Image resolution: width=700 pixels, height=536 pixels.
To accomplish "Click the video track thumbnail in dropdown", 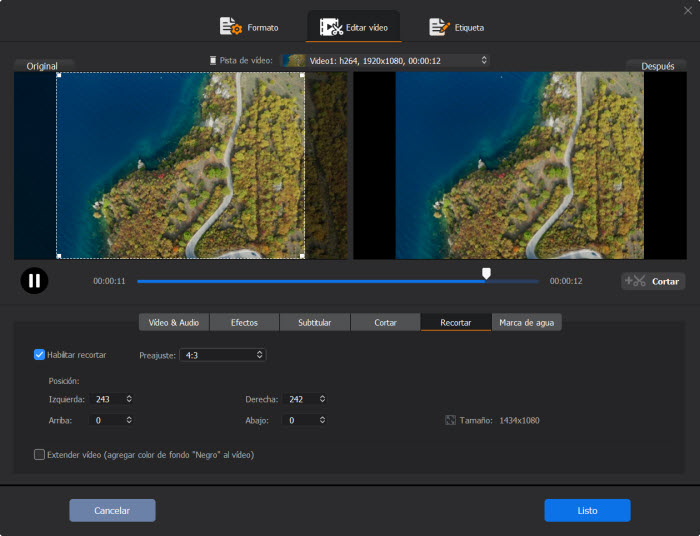I will 294,60.
